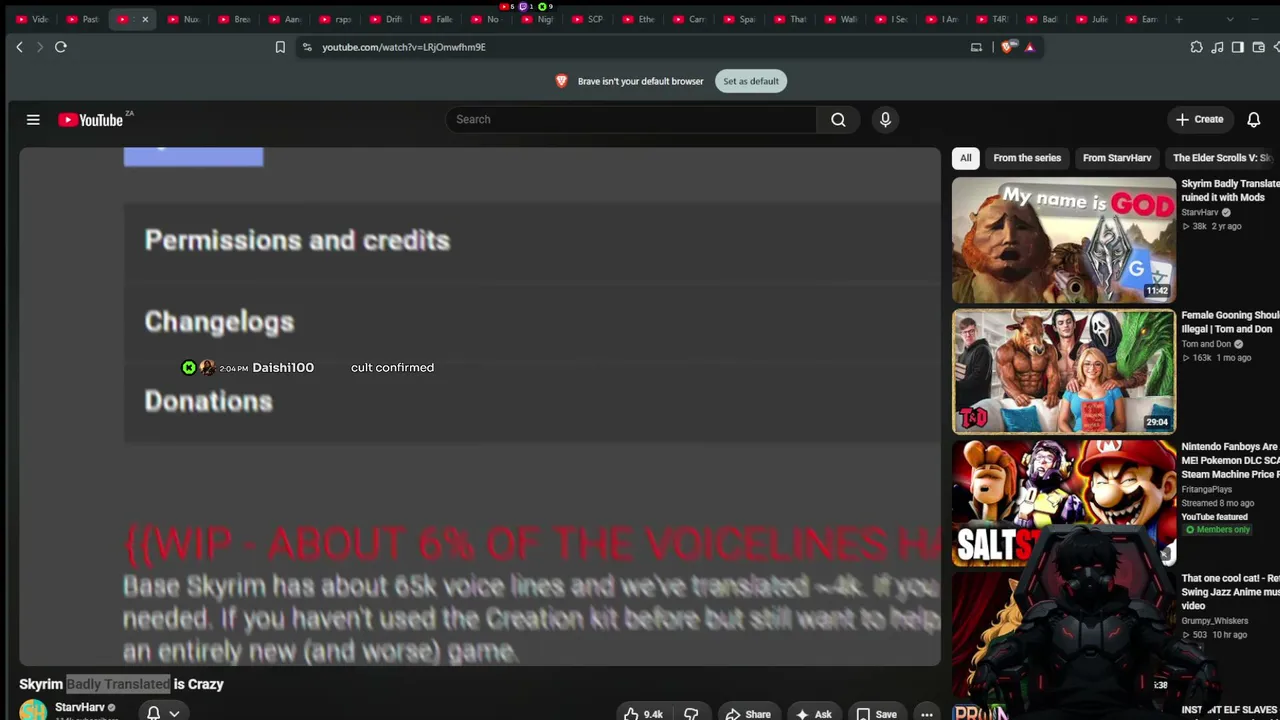Click the 'Tom and Don' channel name
Viewport: 1280px width, 720px height.
pyautogui.click(x=1206, y=344)
